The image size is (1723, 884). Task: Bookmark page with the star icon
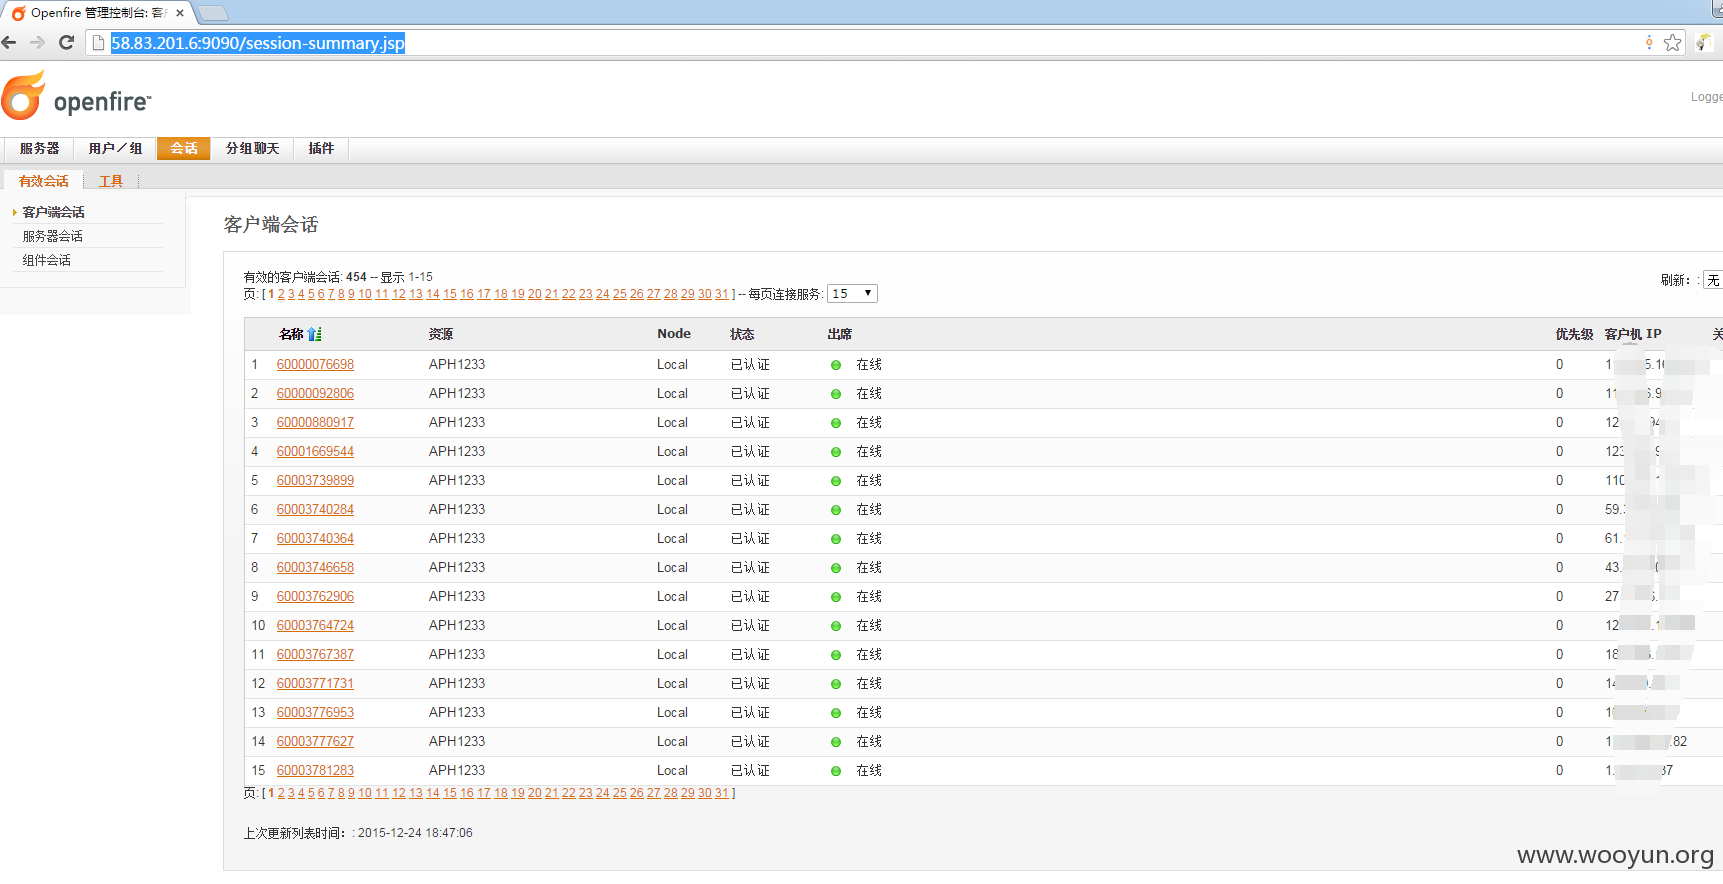1672,43
